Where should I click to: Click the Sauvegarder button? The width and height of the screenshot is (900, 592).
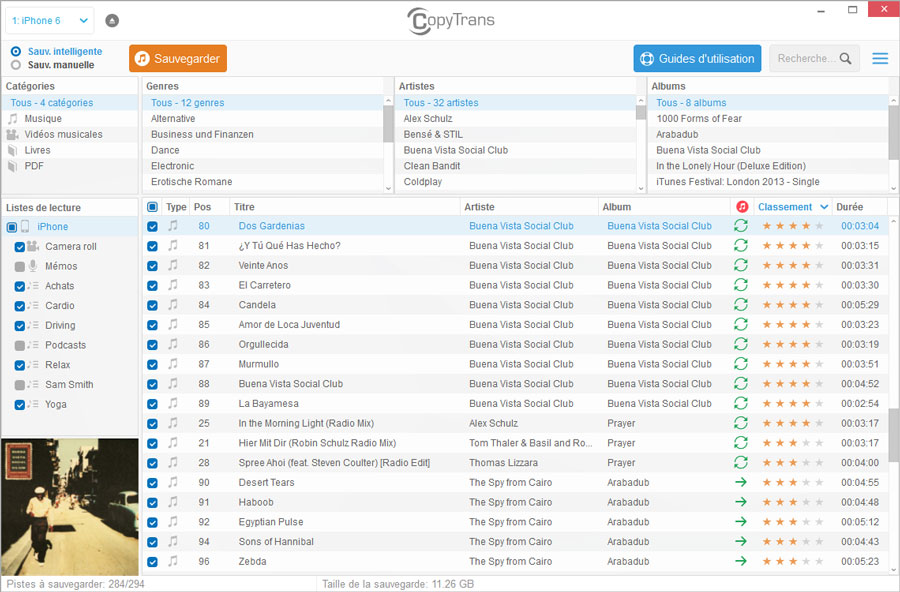click(178, 59)
